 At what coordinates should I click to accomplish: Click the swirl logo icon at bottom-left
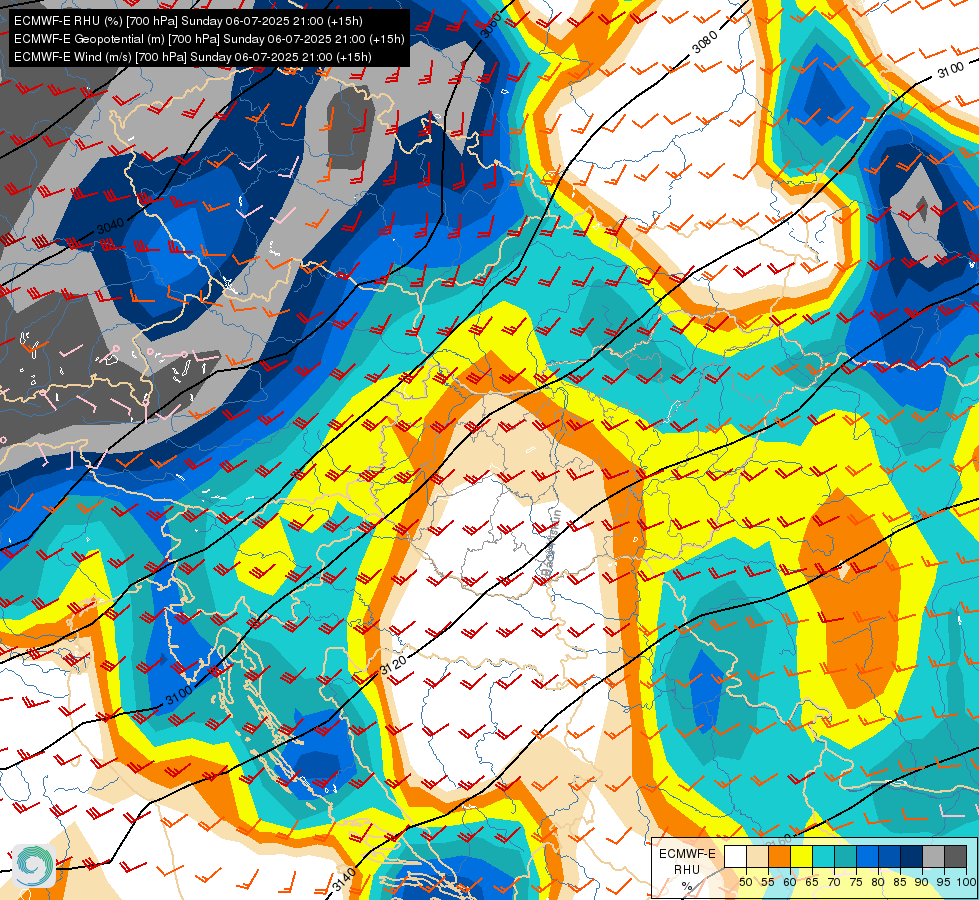point(33,866)
